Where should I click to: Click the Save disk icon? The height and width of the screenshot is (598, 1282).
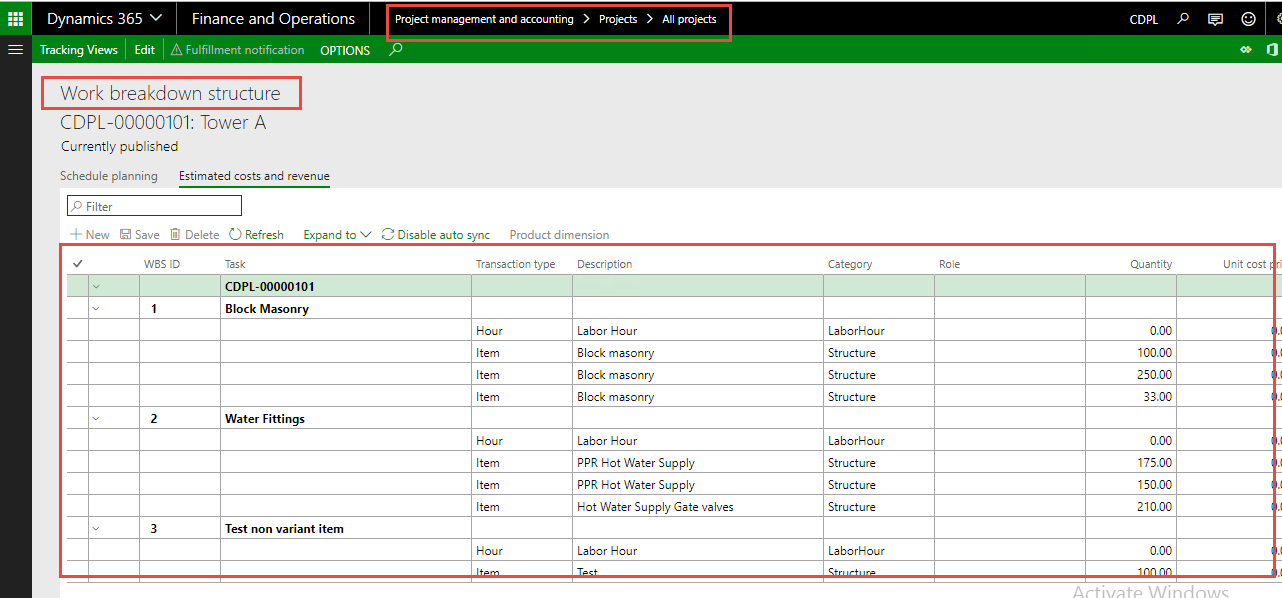pyautogui.click(x=139, y=234)
